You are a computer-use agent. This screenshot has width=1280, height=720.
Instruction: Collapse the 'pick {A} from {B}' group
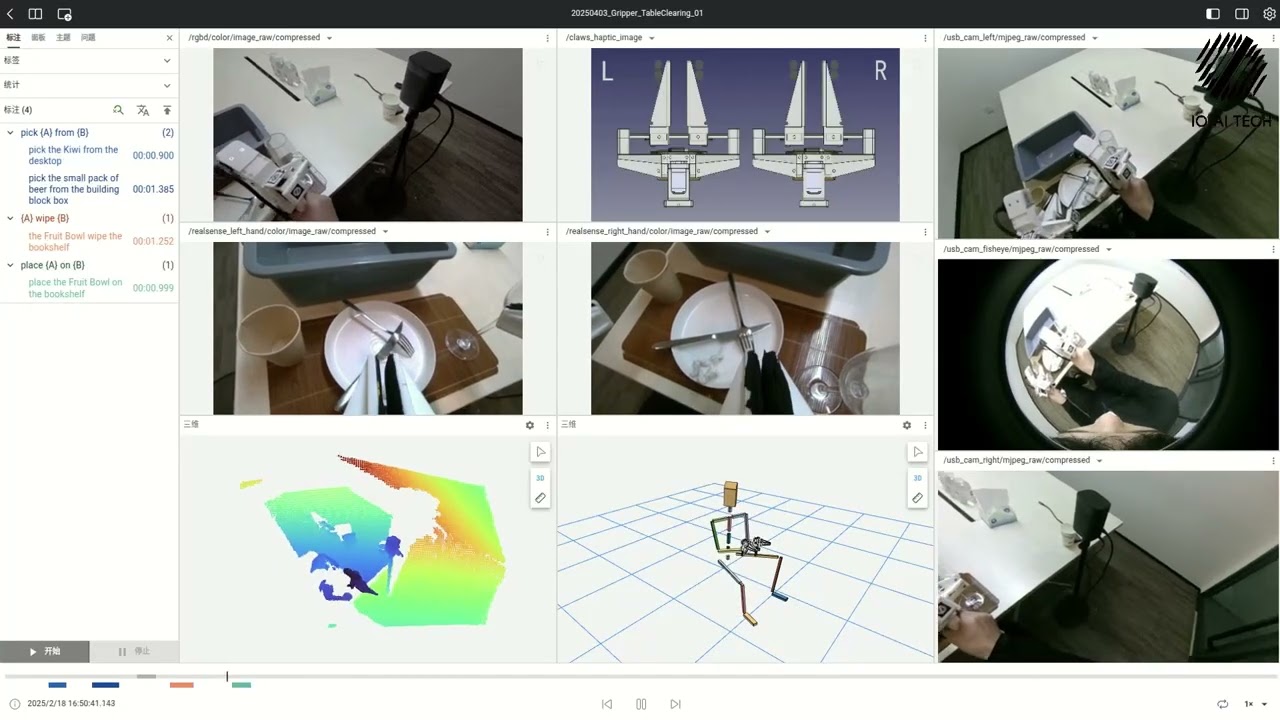click(x=10, y=132)
